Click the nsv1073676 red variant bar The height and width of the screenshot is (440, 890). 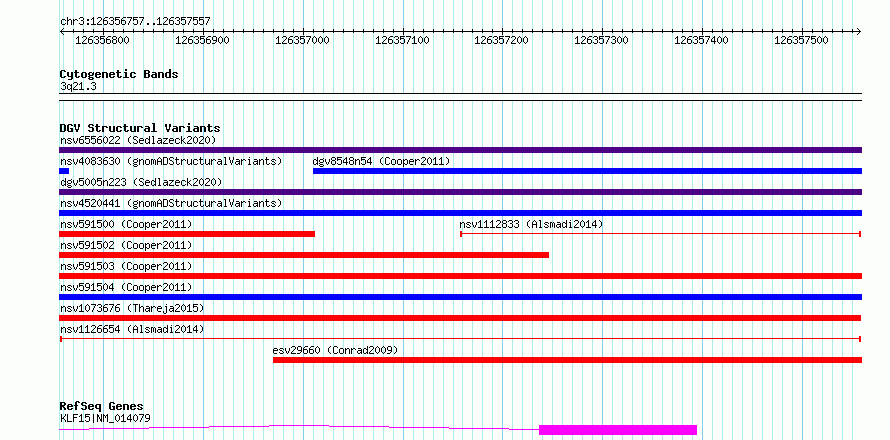coord(460,318)
